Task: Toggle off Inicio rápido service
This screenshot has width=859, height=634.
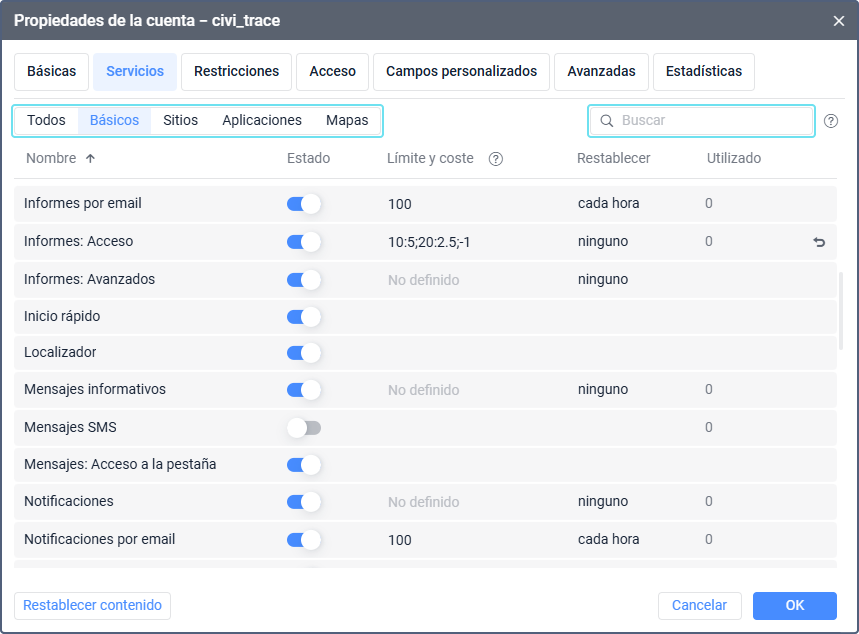Action: [x=304, y=317]
